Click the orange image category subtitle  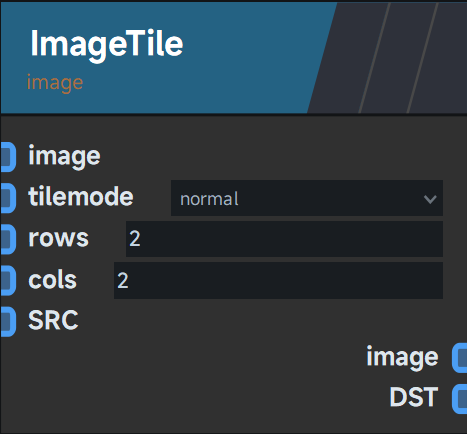tap(55, 82)
